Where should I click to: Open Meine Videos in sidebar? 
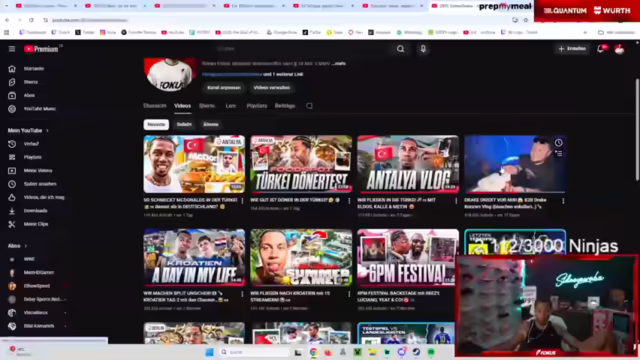[x=38, y=171]
